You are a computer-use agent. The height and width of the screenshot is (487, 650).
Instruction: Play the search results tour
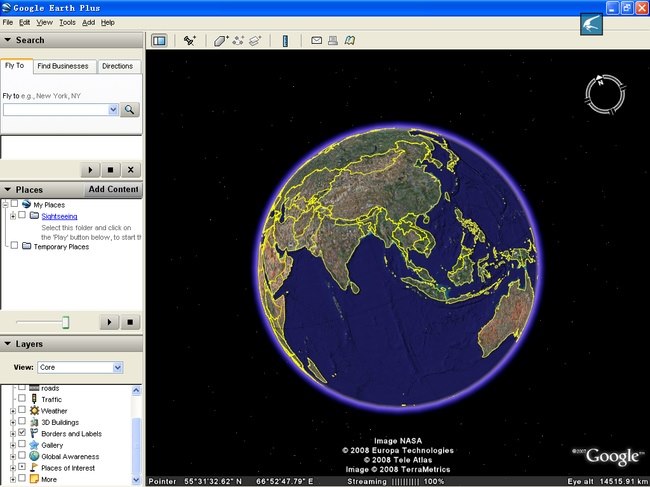click(90, 170)
